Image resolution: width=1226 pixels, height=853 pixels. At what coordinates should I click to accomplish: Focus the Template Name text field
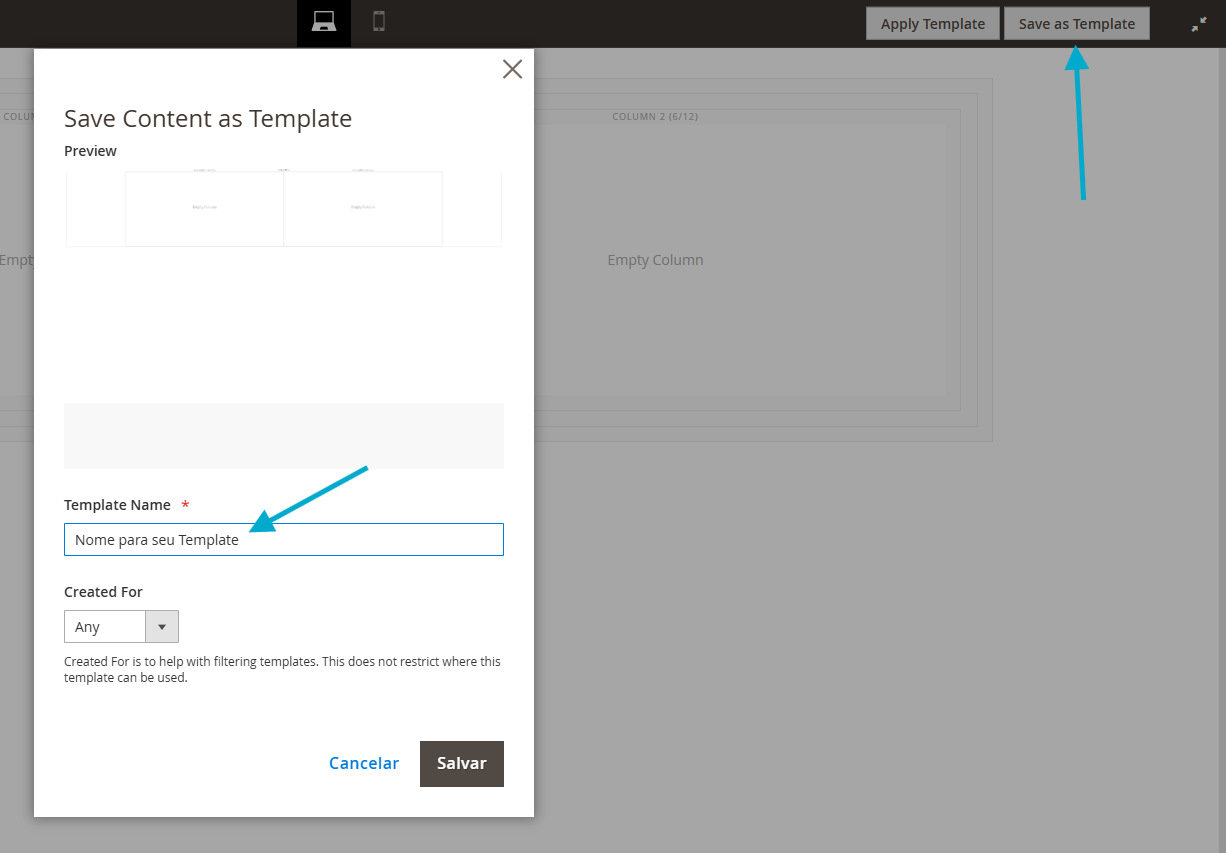point(284,540)
